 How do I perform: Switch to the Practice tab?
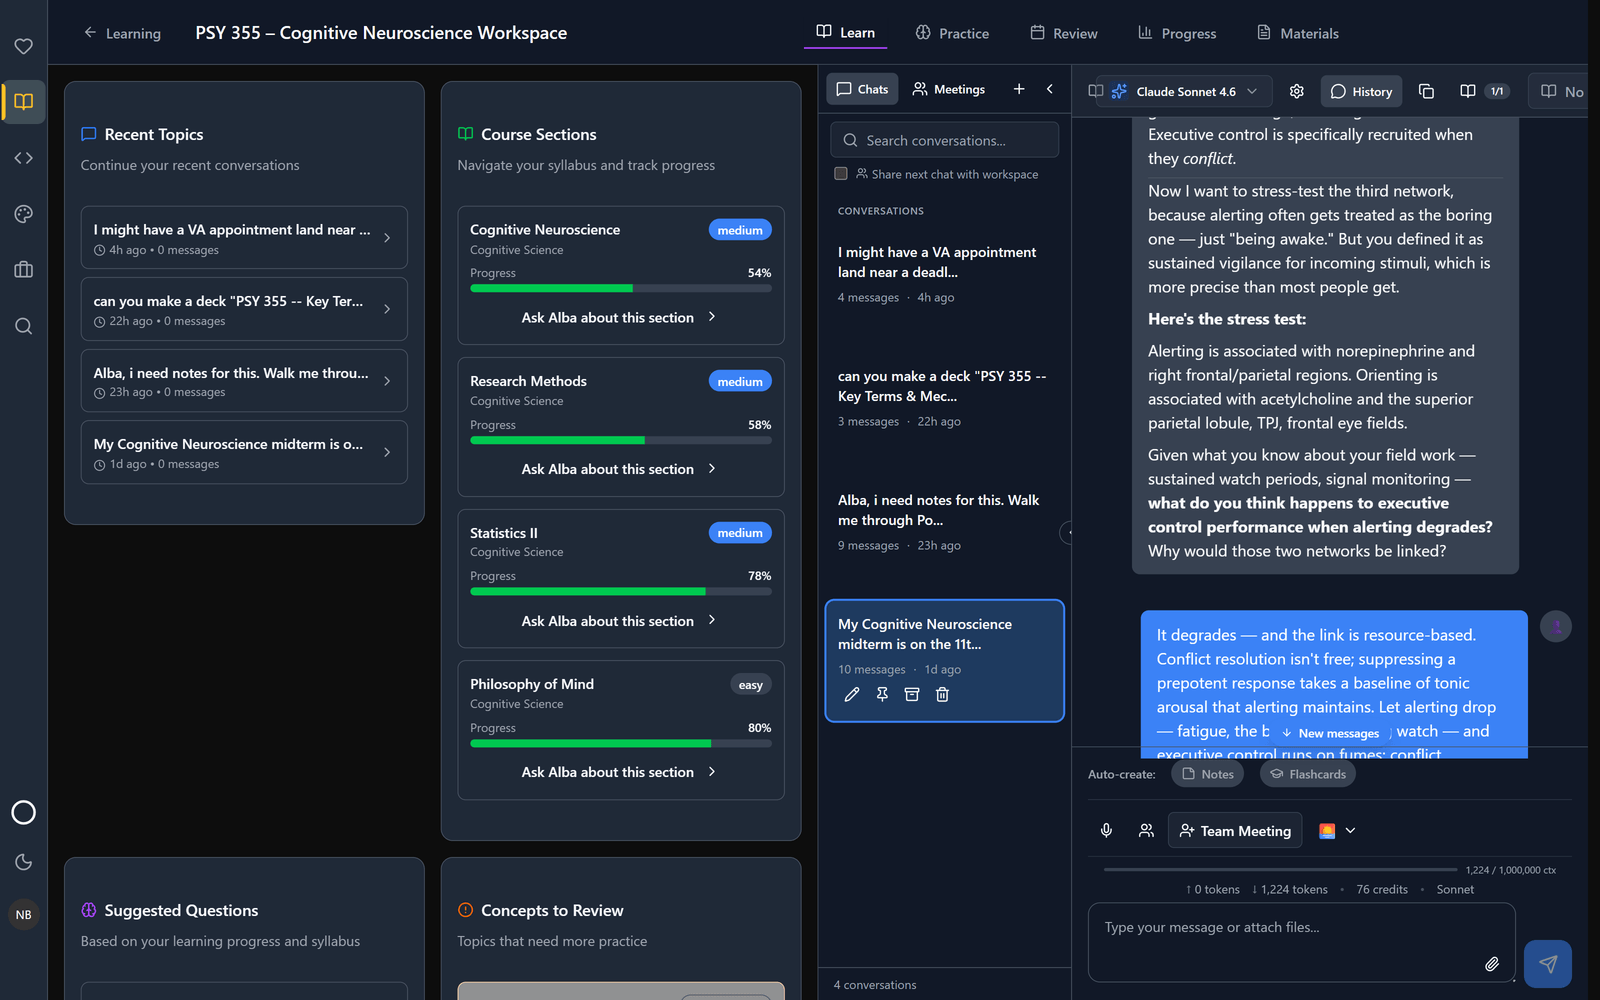point(952,33)
